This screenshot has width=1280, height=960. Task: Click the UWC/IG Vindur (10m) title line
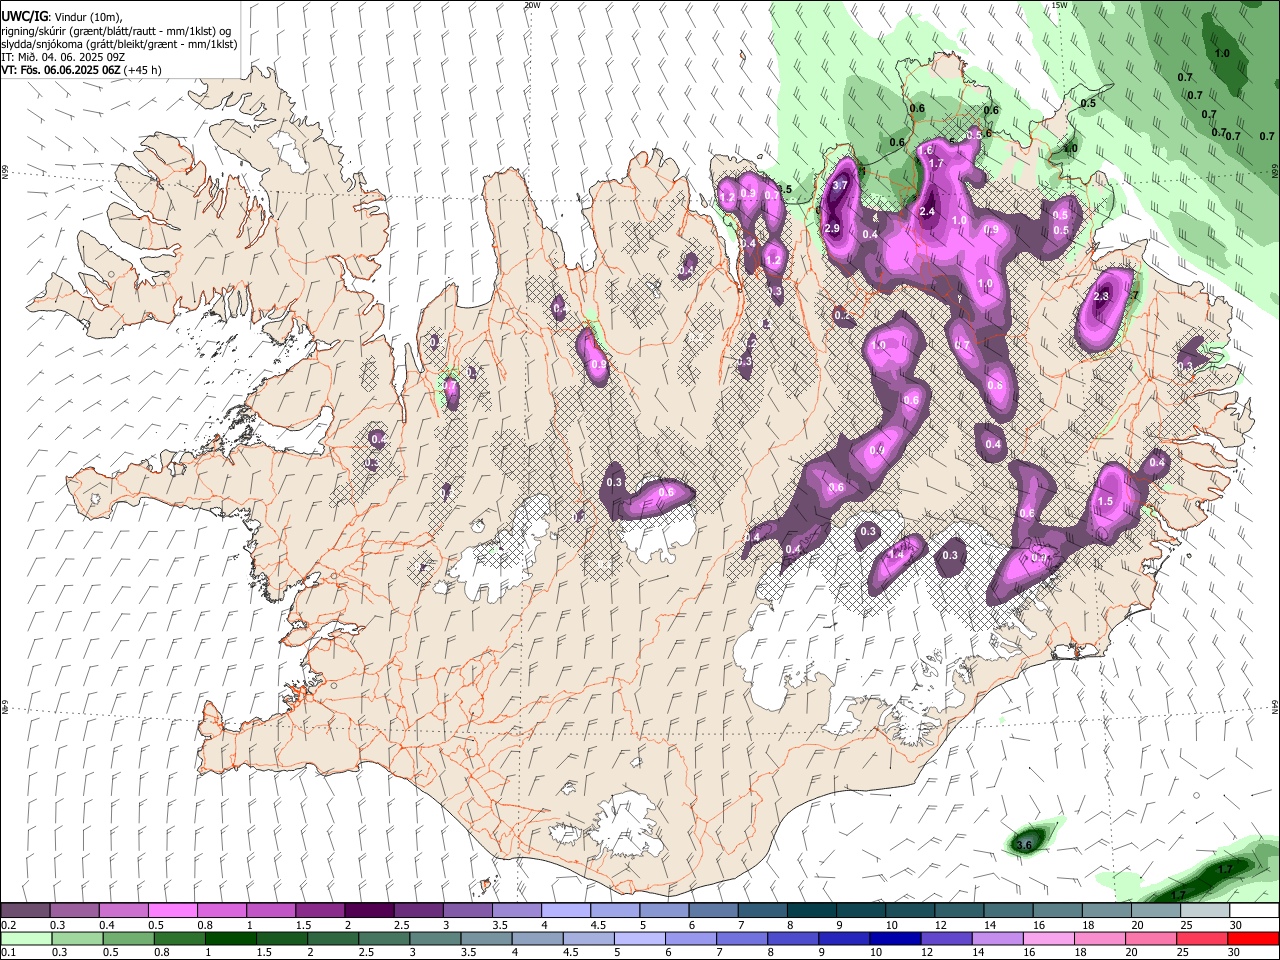[62, 17]
